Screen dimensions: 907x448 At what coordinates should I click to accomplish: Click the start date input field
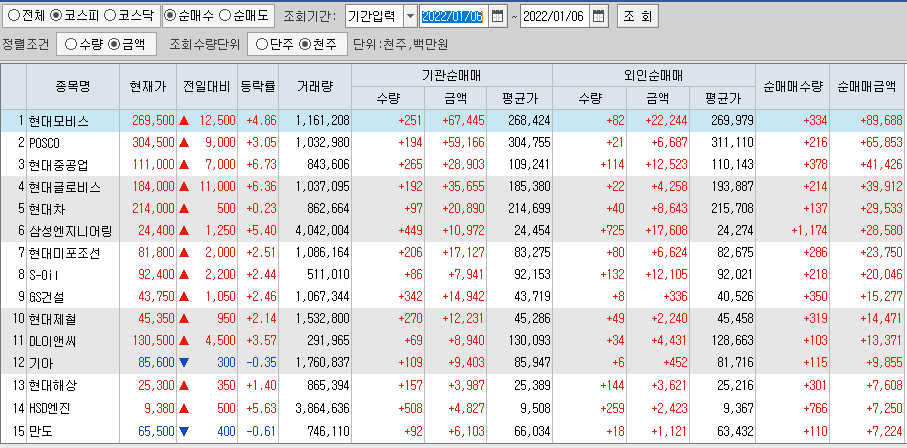454,17
